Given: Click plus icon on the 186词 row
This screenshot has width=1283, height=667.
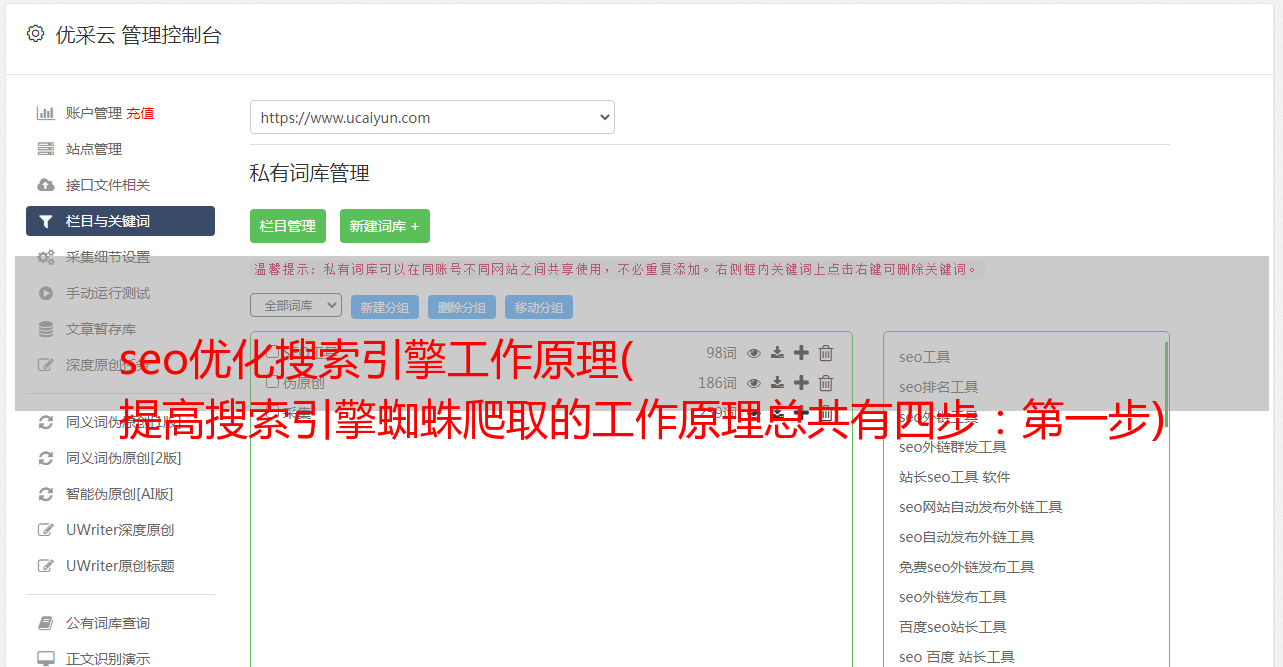Looking at the screenshot, I should pyautogui.click(x=801, y=383).
